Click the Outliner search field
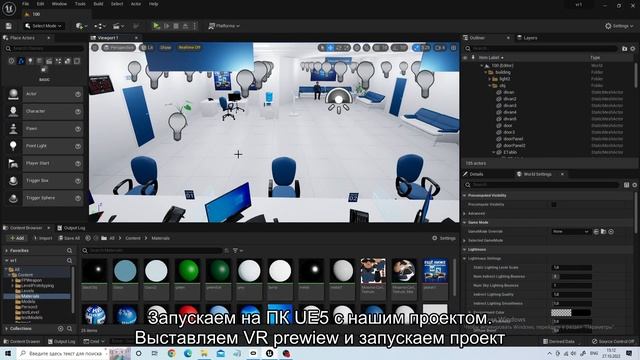 (x=540, y=48)
